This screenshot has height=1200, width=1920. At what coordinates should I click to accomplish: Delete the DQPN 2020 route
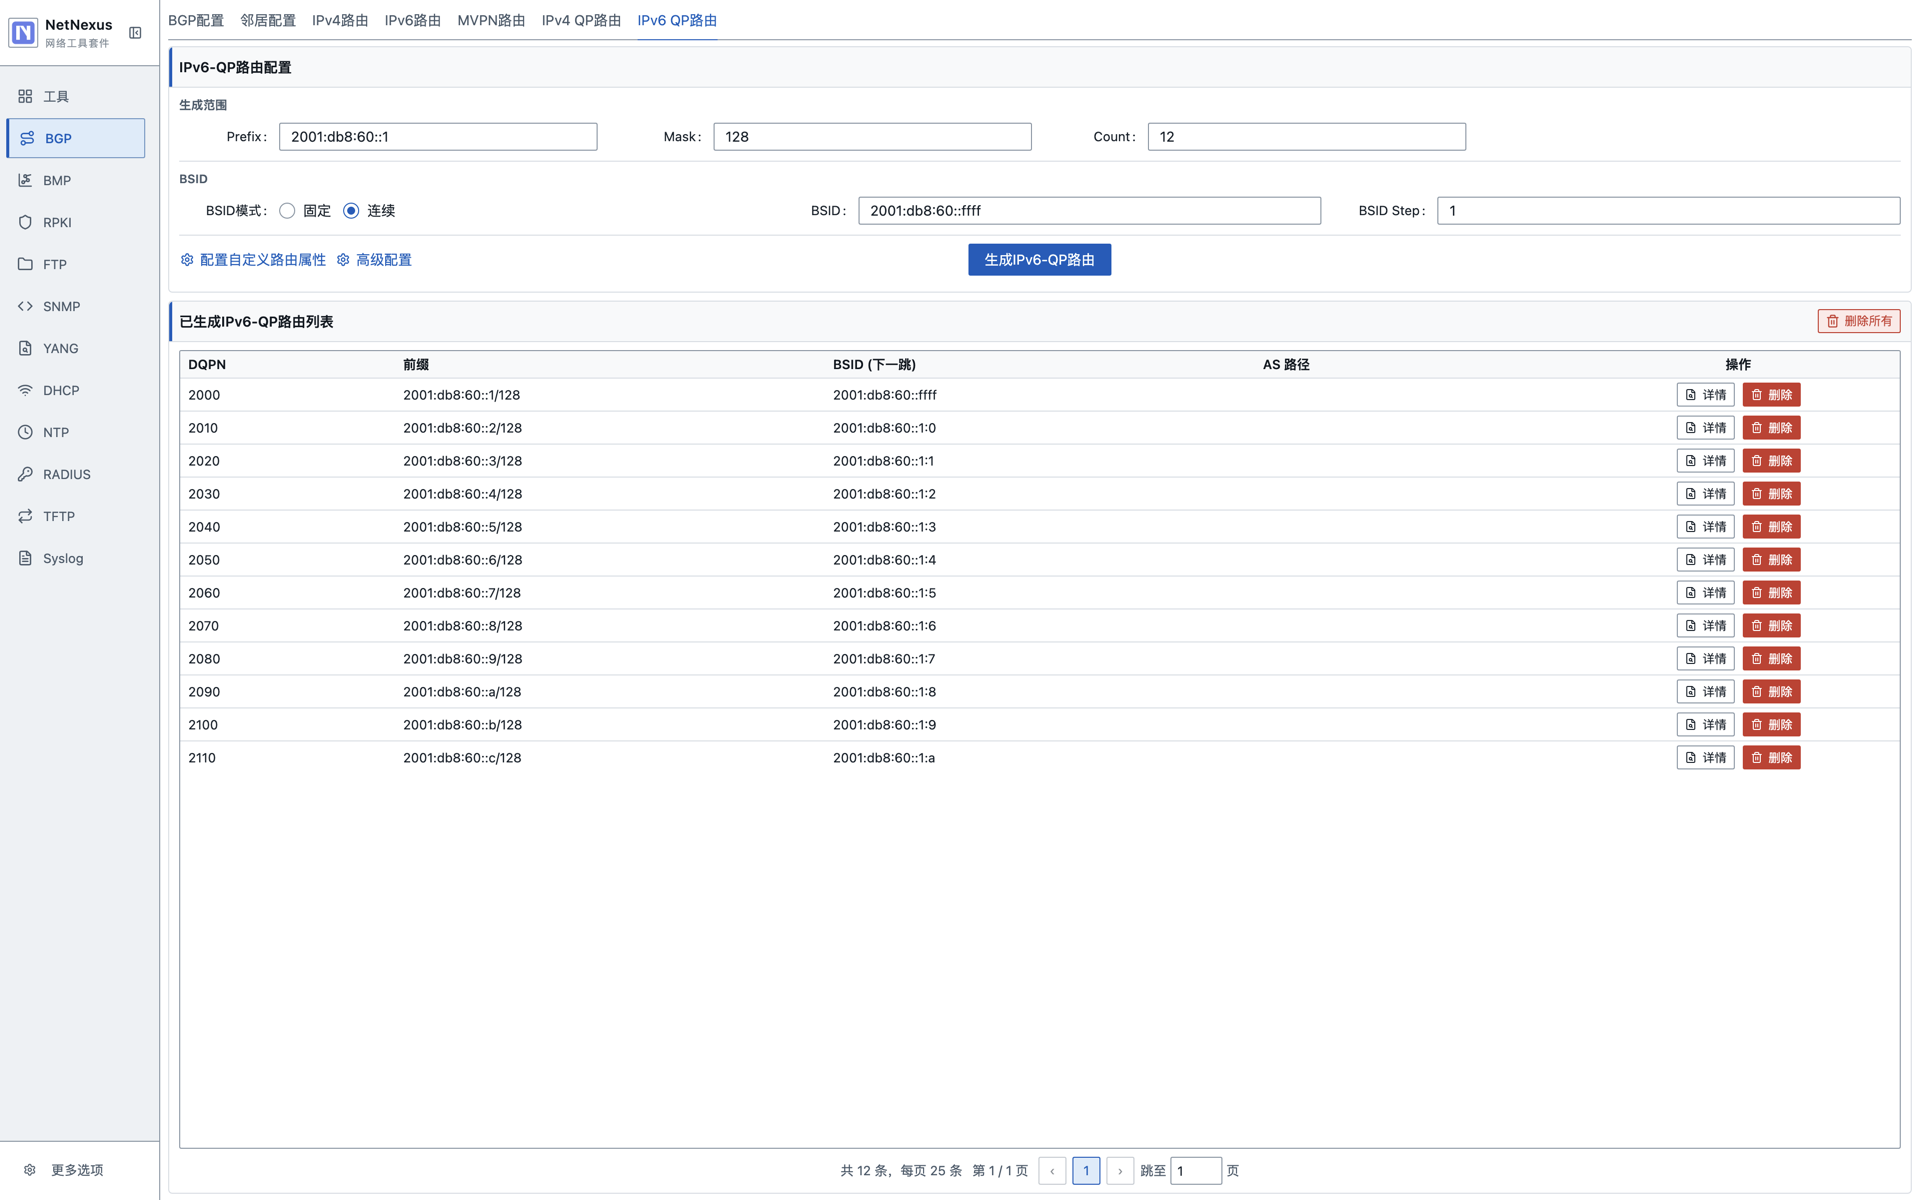click(x=1771, y=461)
